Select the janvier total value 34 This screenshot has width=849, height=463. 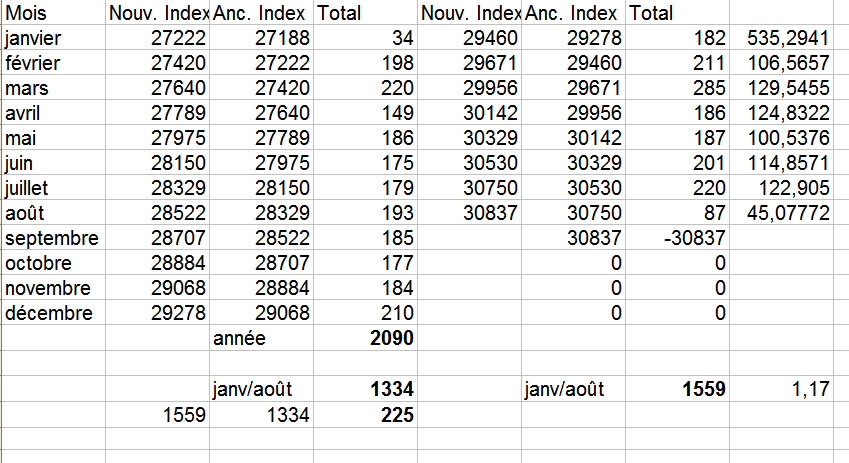click(365, 37)
